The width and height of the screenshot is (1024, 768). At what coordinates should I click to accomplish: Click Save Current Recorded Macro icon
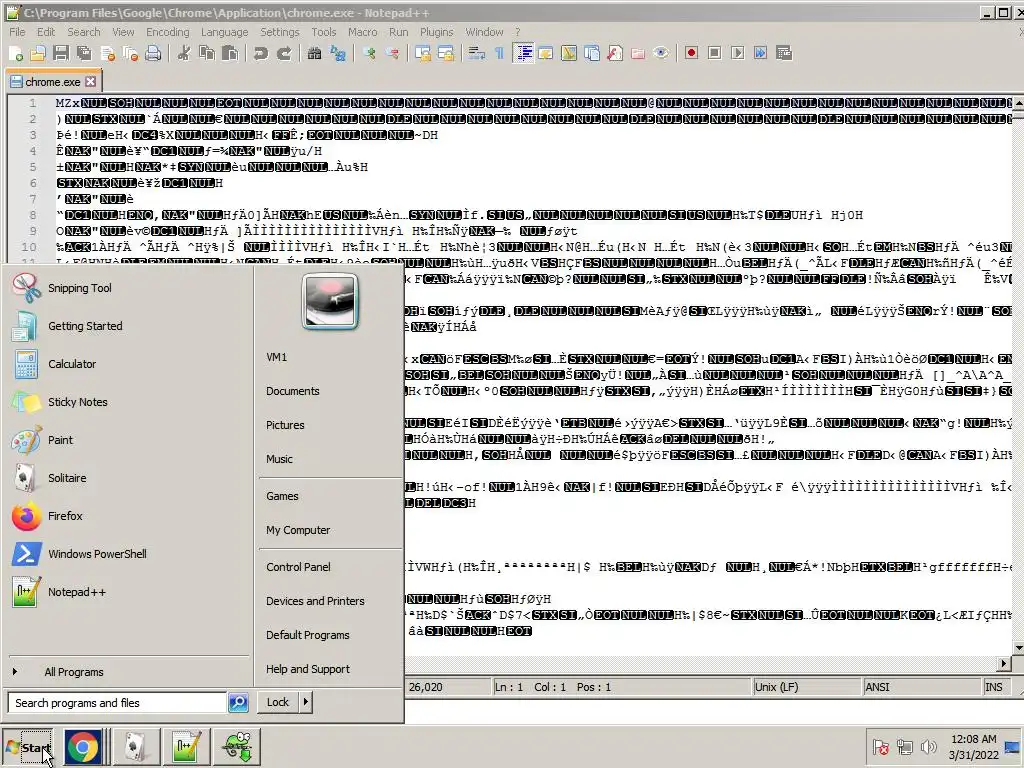click(x=784, y=54)
